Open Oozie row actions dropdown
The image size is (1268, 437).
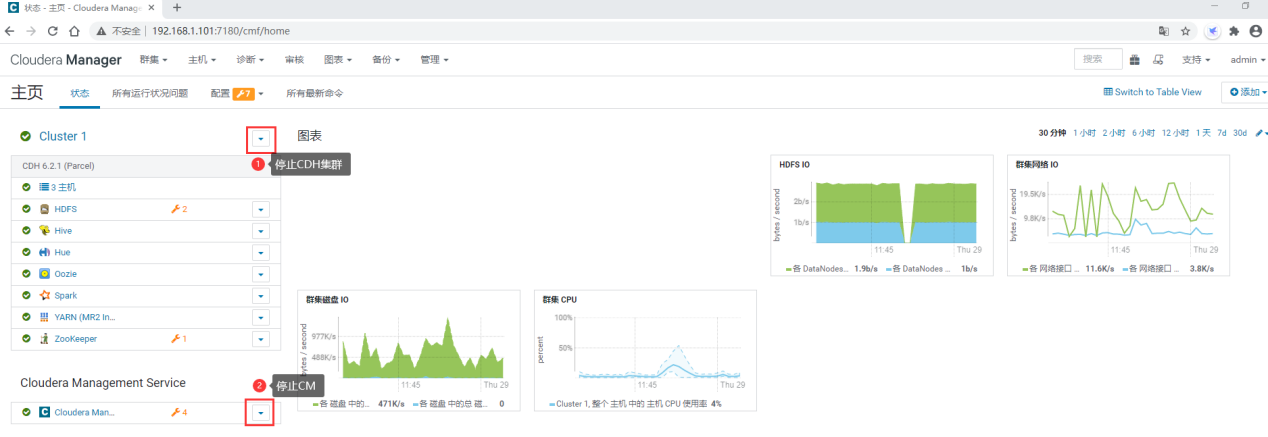coord(261,274)
